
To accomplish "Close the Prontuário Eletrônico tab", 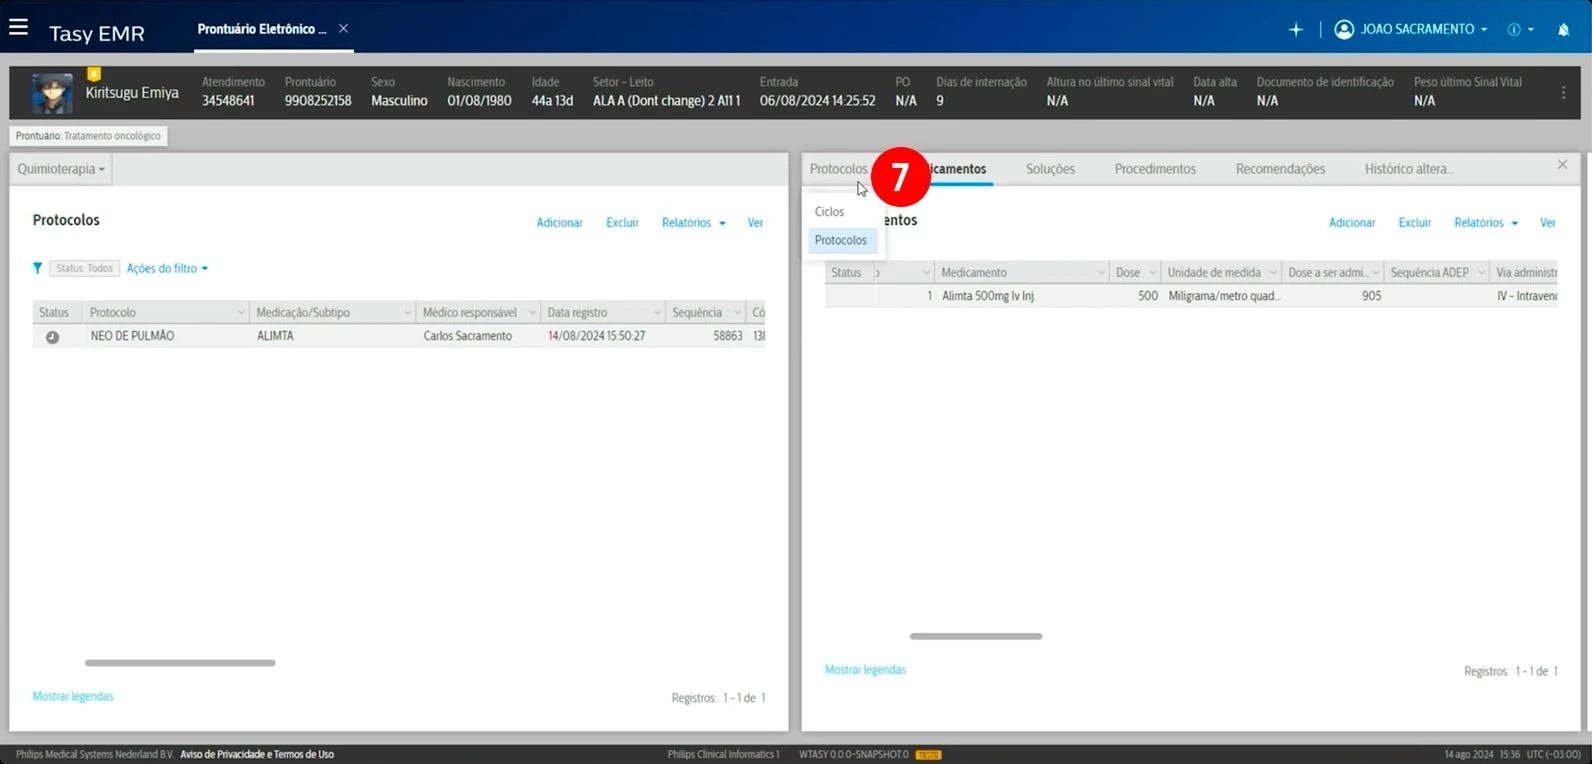I will click(343, 29).
